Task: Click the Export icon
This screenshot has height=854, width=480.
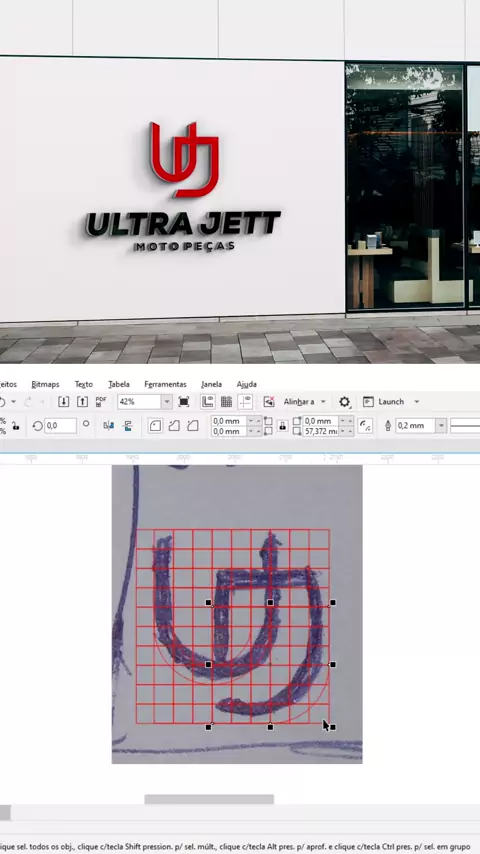Action: point(82,402)
